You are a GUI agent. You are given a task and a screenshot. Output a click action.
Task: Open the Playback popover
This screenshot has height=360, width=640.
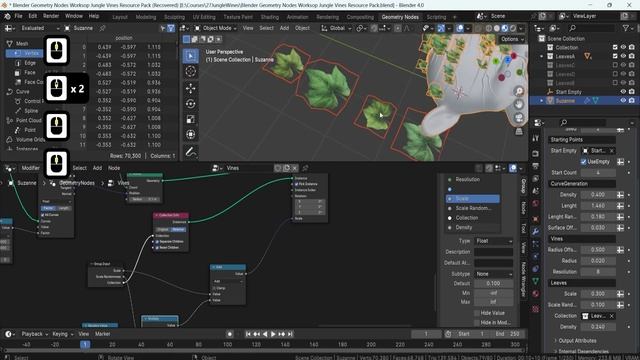tap(34, 334)
